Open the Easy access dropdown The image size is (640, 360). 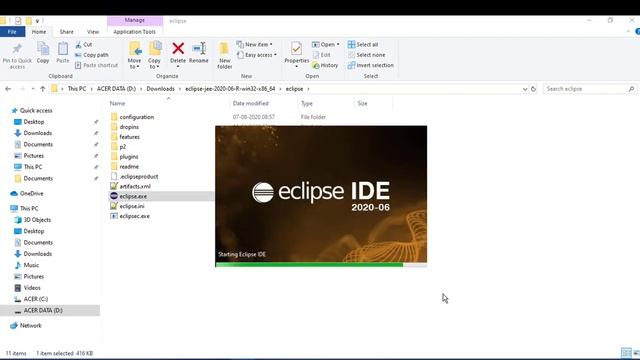click(257, 55)
